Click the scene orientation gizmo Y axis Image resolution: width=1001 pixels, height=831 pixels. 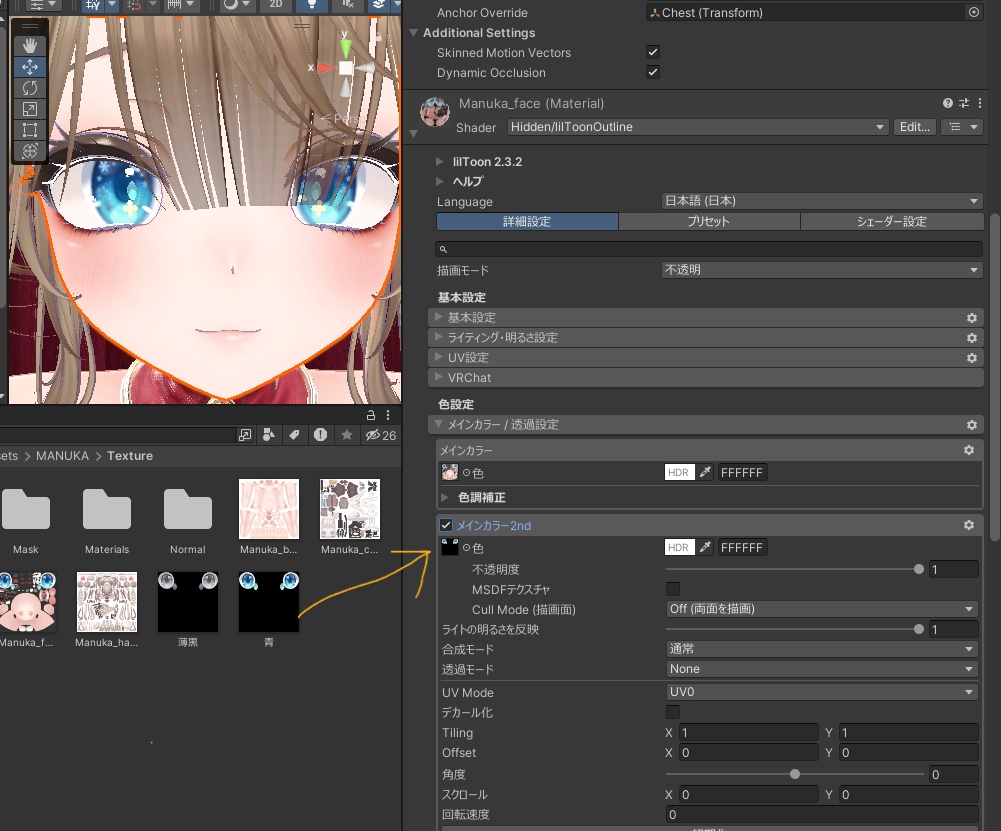click(x=345, y=47)
